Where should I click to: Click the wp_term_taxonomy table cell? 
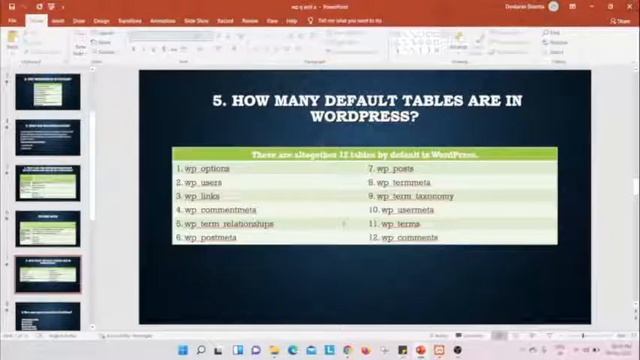click(461, 196)
